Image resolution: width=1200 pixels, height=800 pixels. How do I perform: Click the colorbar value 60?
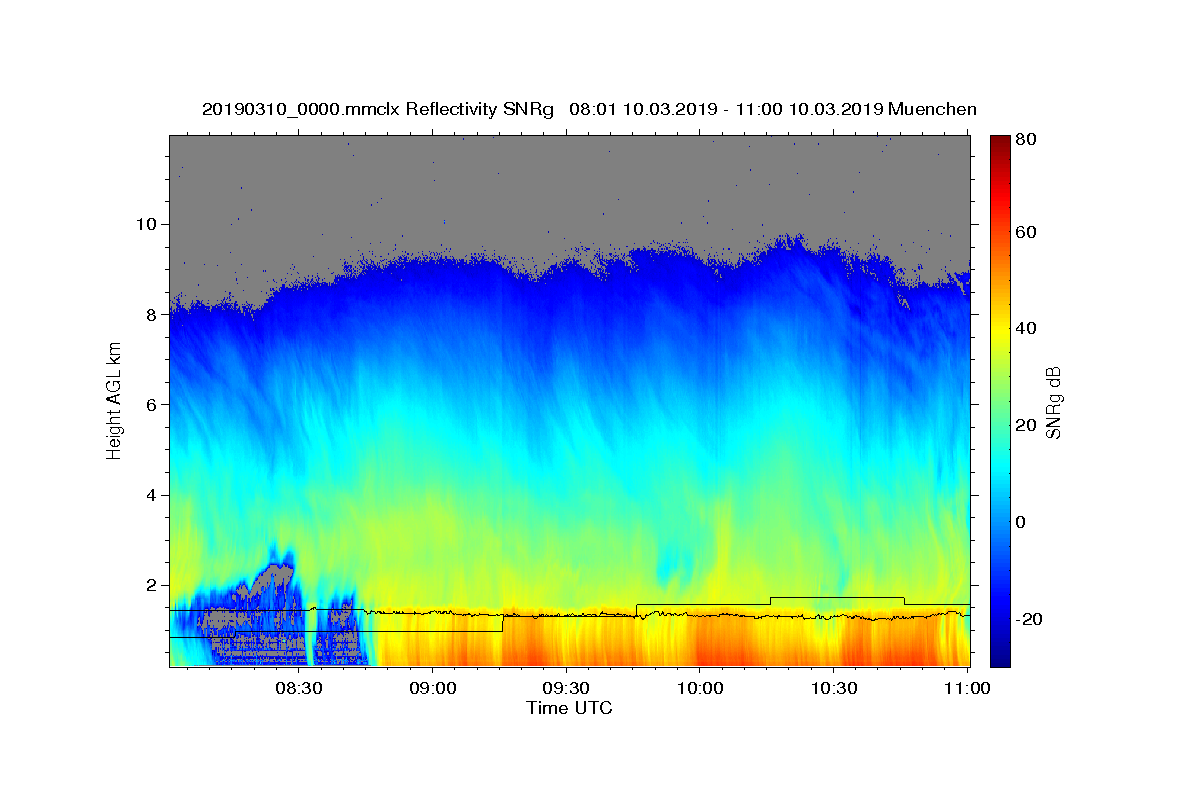[1025, 232]
